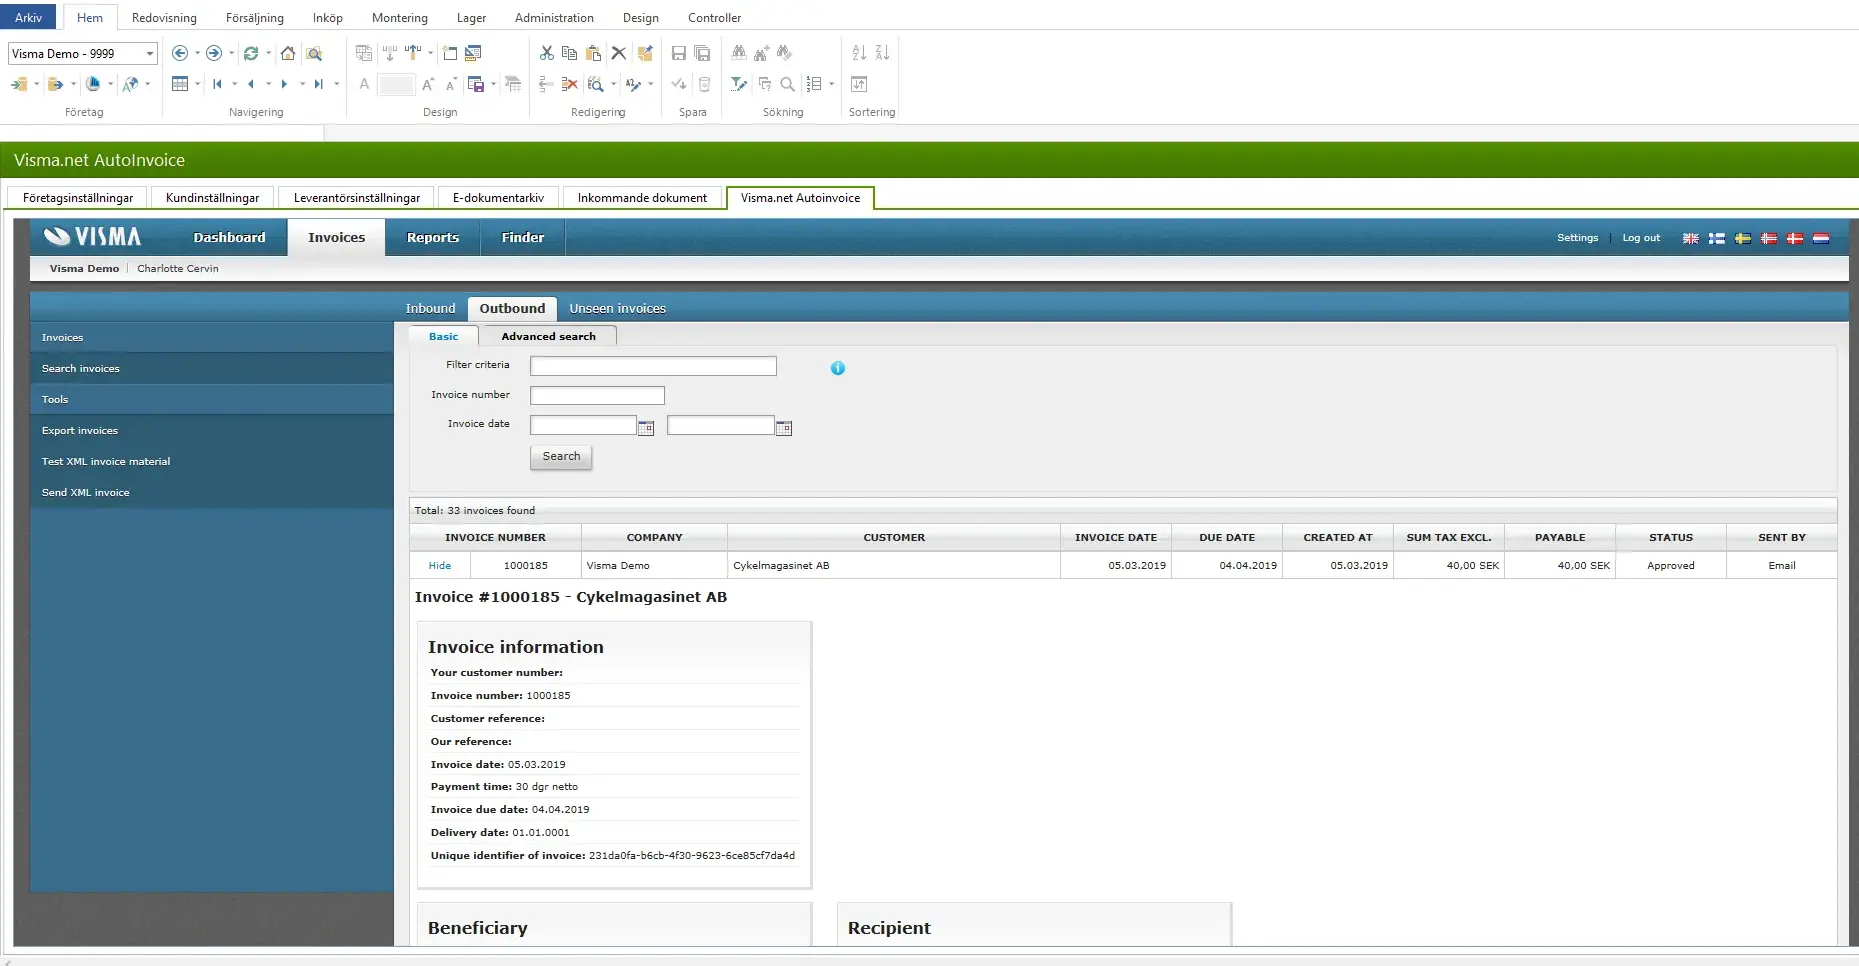
Task: Select the A-Z ascending sort icon
Action: click(858, 52)
